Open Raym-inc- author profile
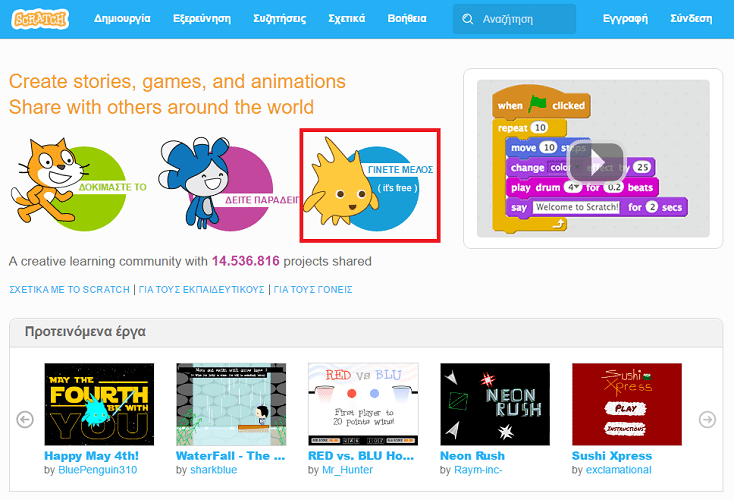This screenshot has height=500, width=734. point(478,470)
